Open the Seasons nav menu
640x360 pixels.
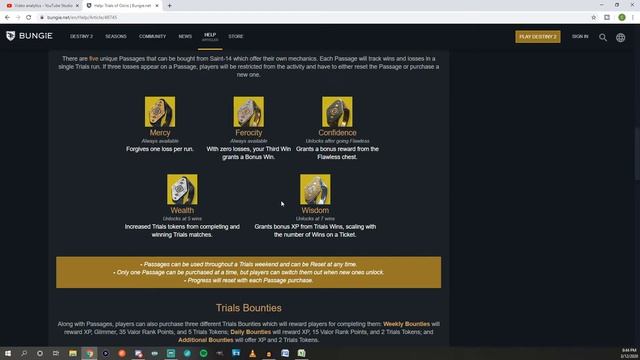tap(116, 36)
